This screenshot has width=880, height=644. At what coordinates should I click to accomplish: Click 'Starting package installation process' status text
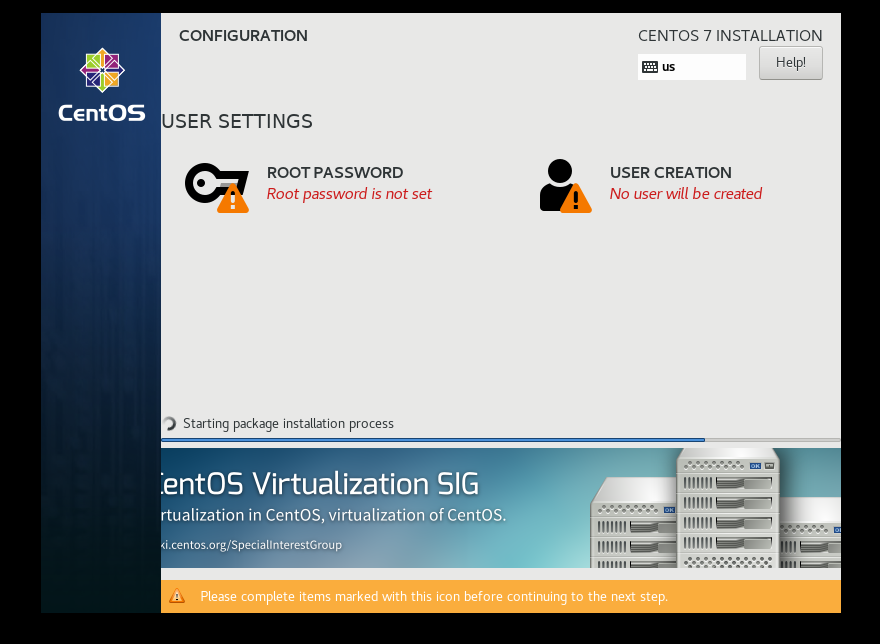tap(288, 423)
